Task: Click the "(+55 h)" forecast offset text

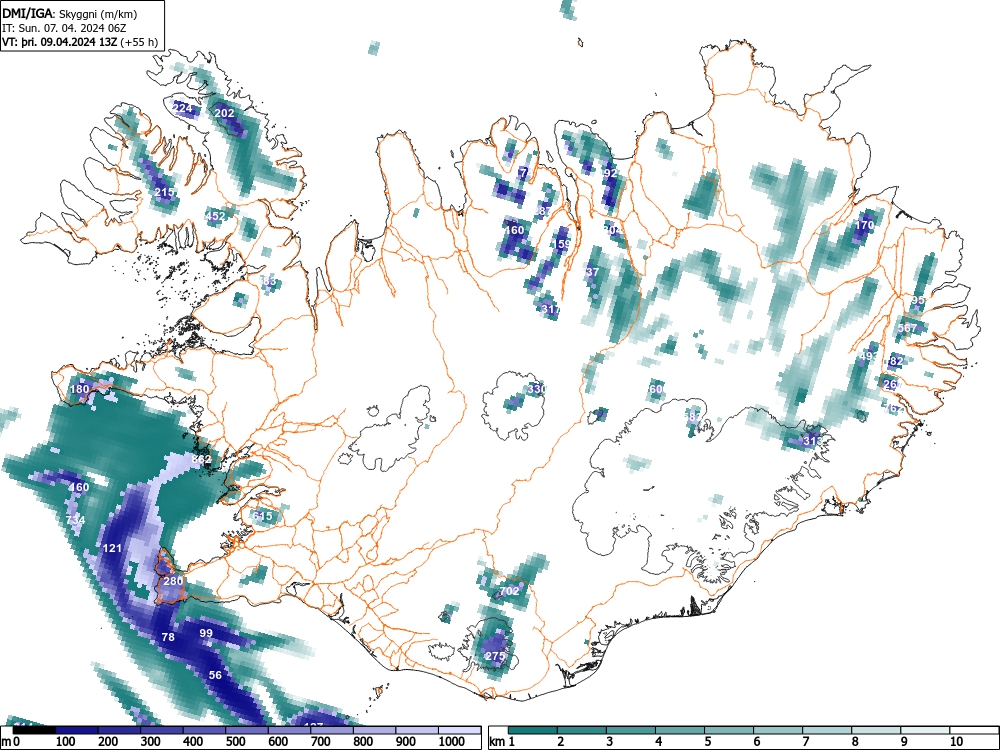Action: [139, 43]
